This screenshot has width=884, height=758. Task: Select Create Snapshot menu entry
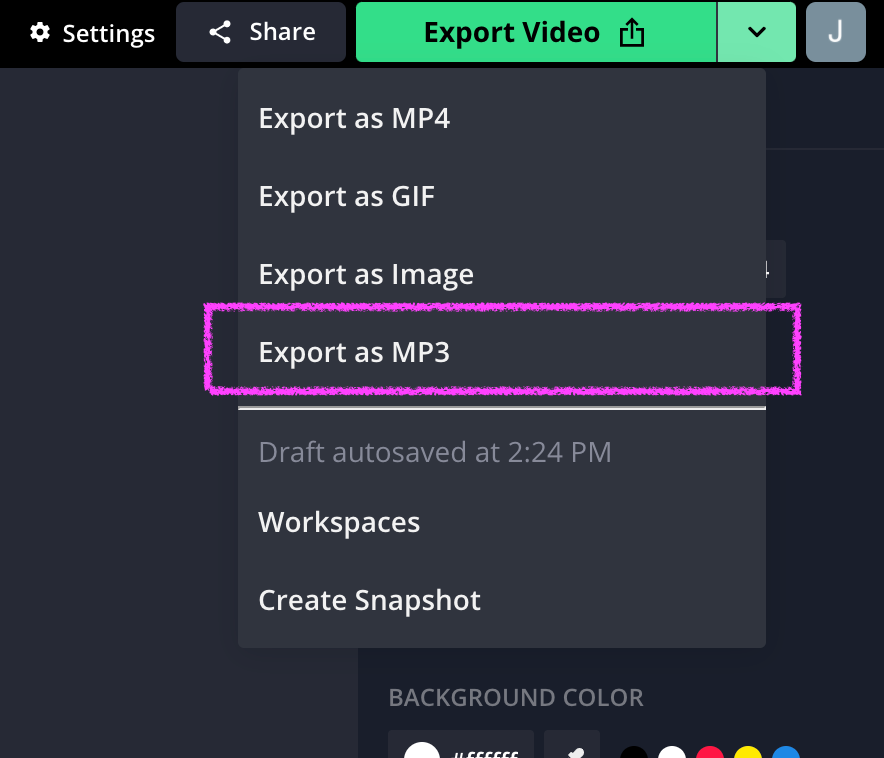(x=369, y=600)
